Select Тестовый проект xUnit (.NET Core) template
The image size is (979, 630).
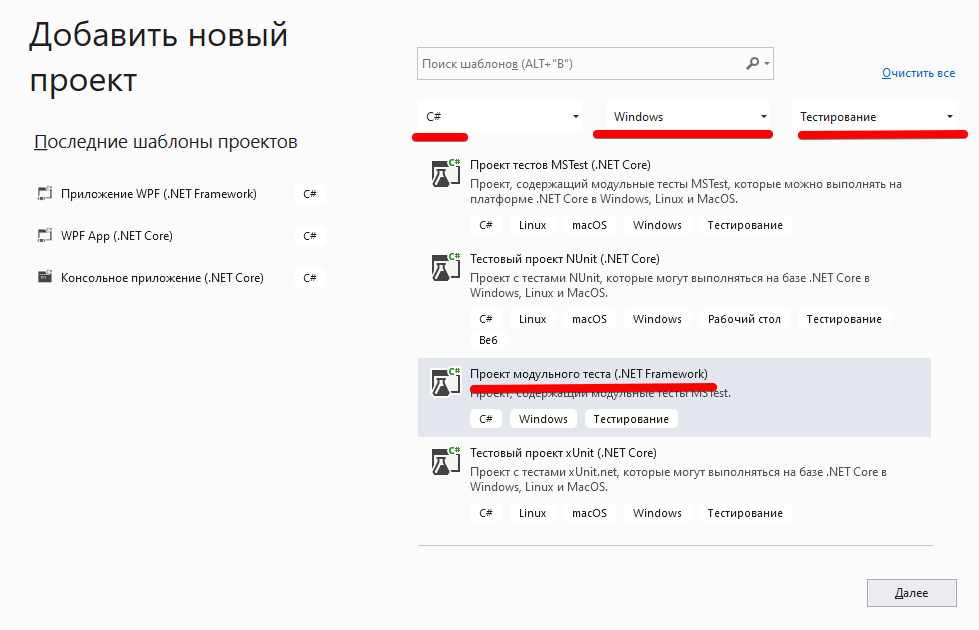click(563, 453)
